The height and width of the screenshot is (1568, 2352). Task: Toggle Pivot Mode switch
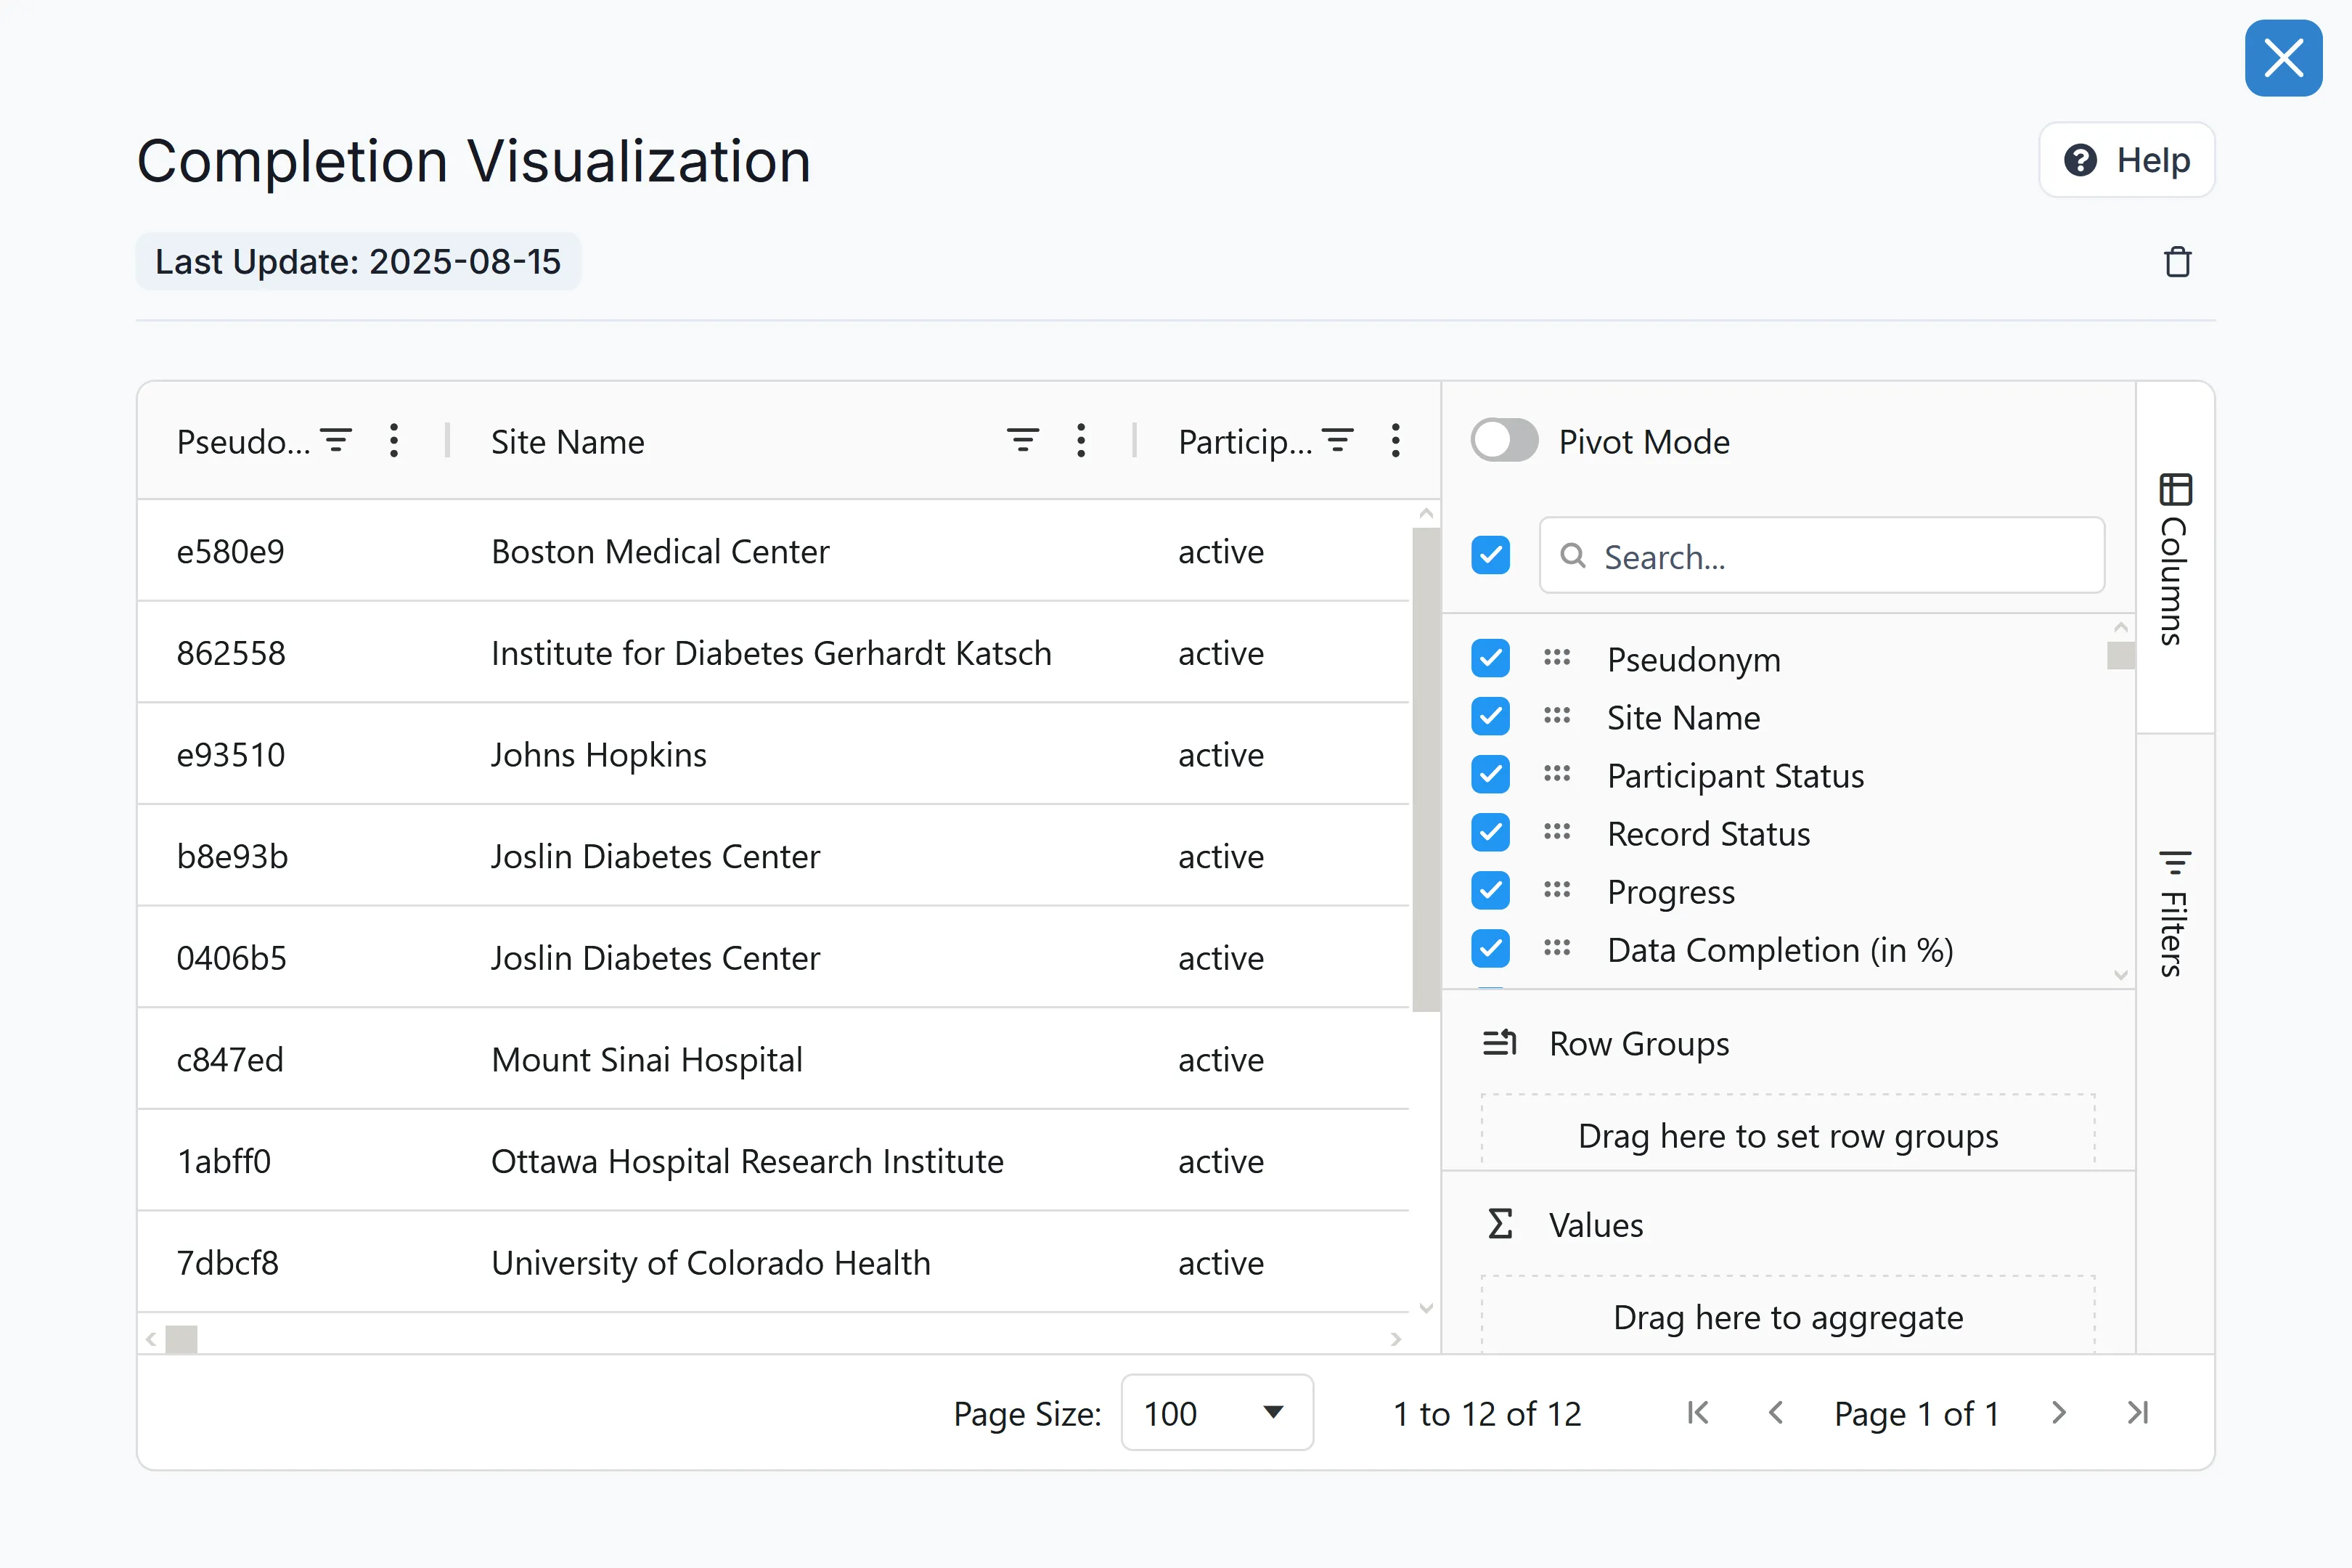pyautogui.click(x=1505, y=441)
